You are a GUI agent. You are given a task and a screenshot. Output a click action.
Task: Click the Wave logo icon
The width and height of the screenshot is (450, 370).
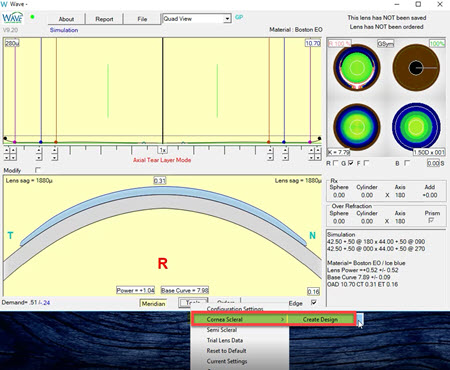[x=13, y=18]
